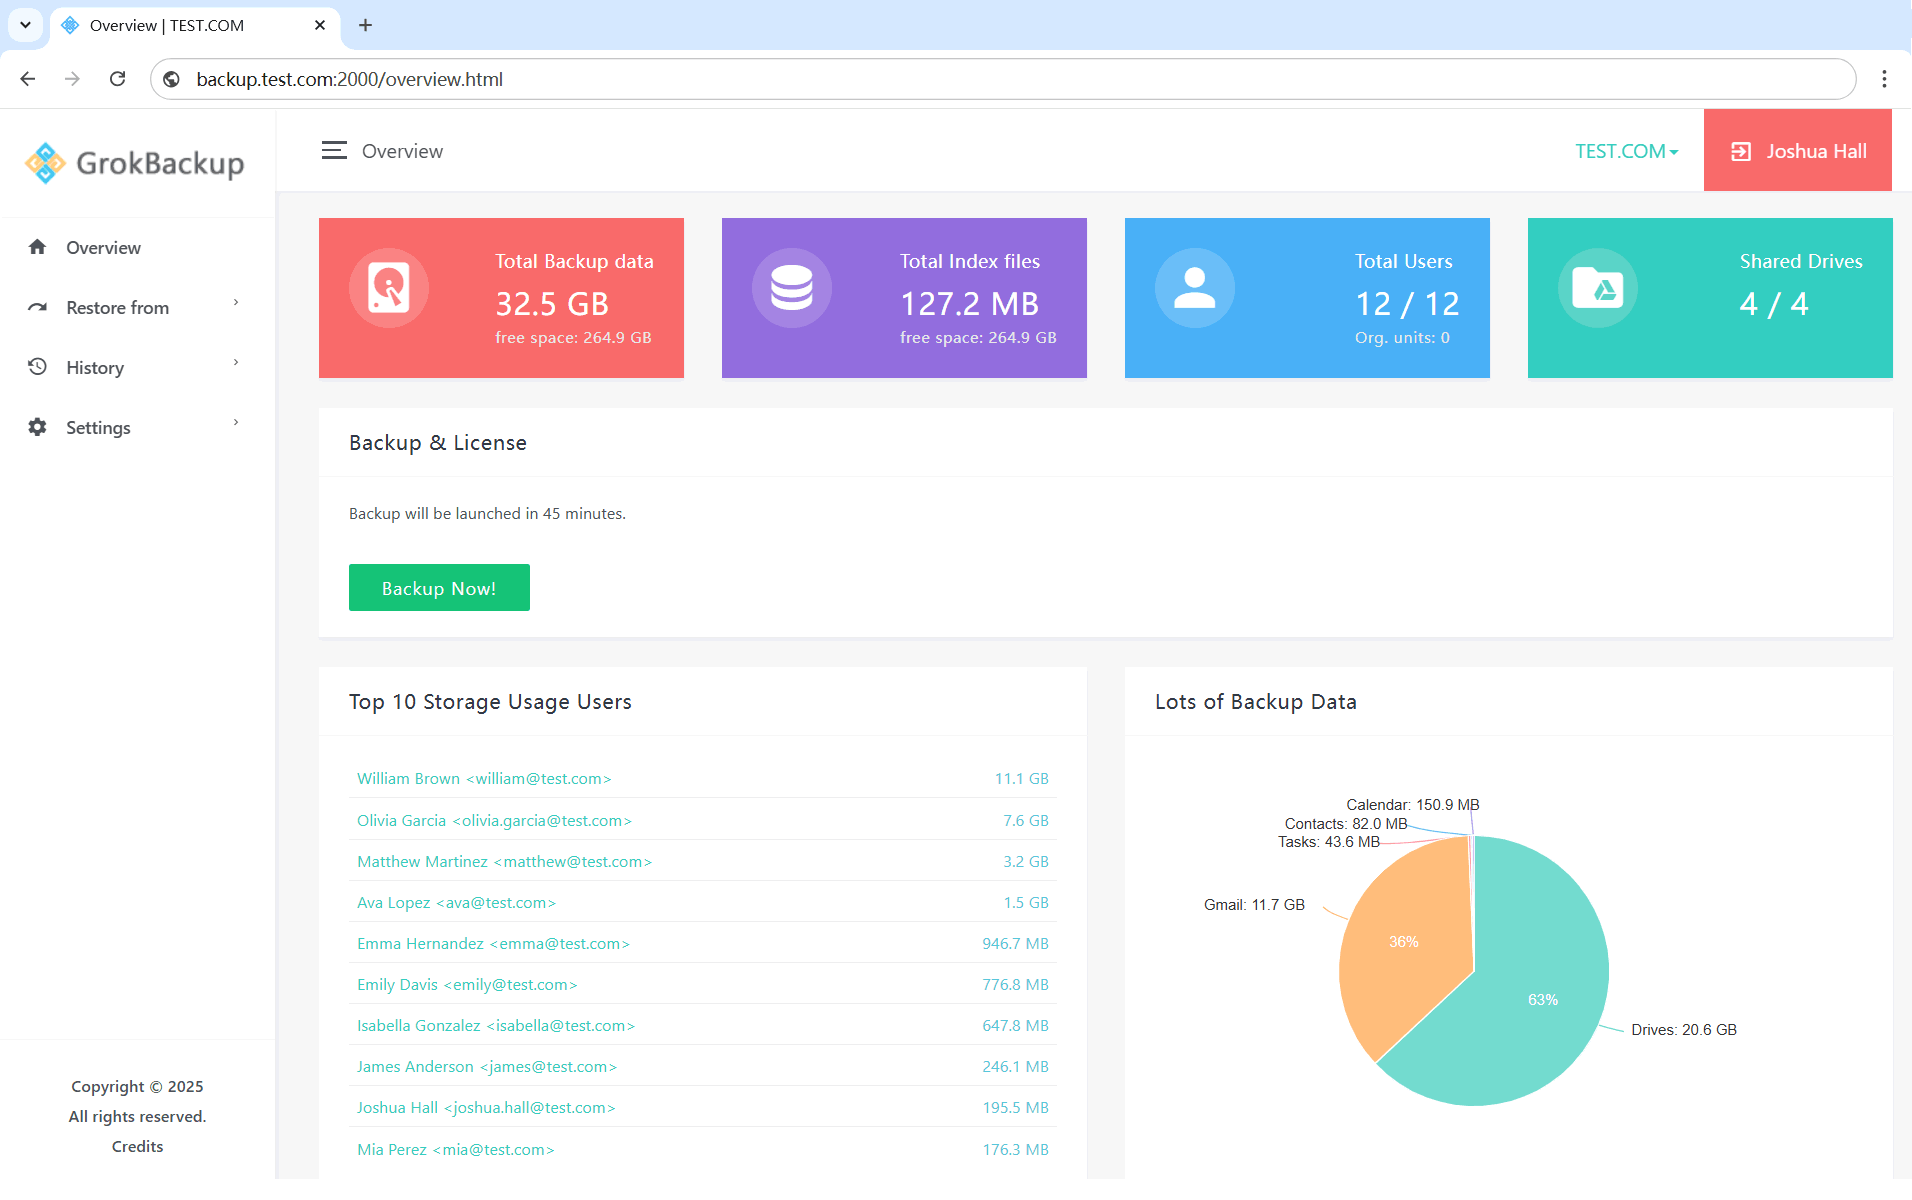This screenshot has width=1912, height=1200.
Task: Click the 11.1 GB value for William Brown
Action: 1021,778
